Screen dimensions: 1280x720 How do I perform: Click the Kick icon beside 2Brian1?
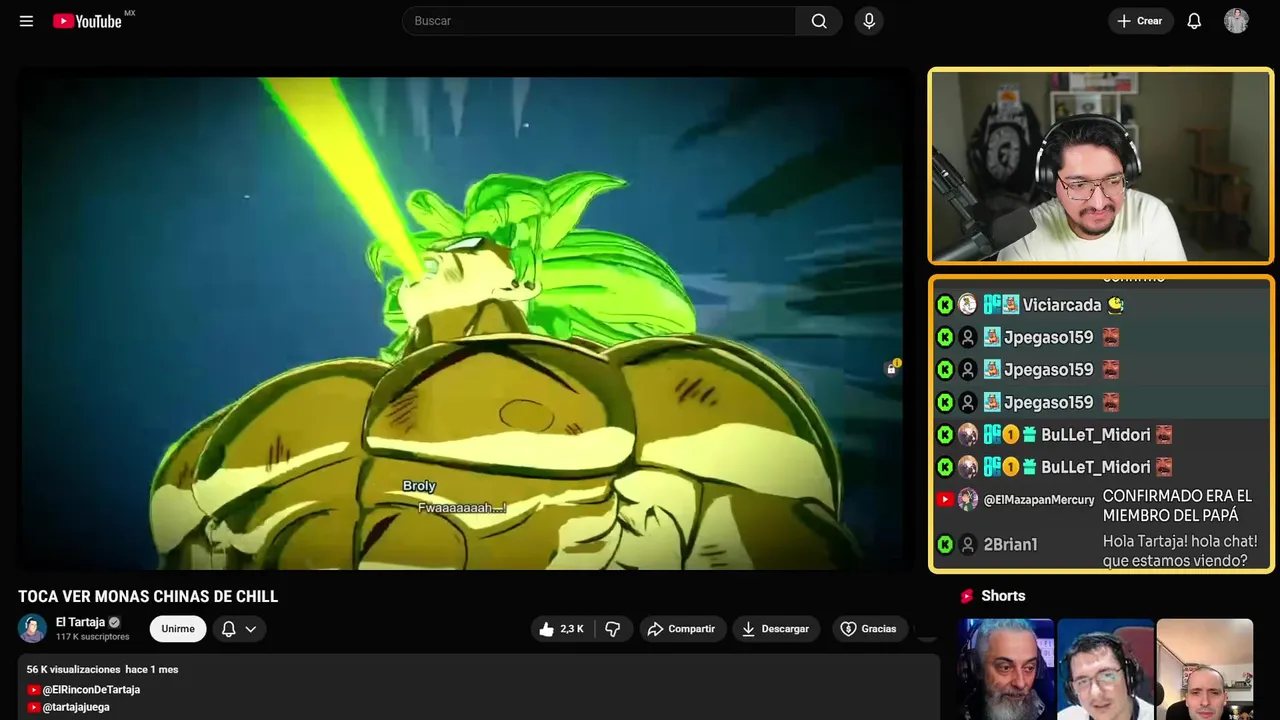pos(945,545)
